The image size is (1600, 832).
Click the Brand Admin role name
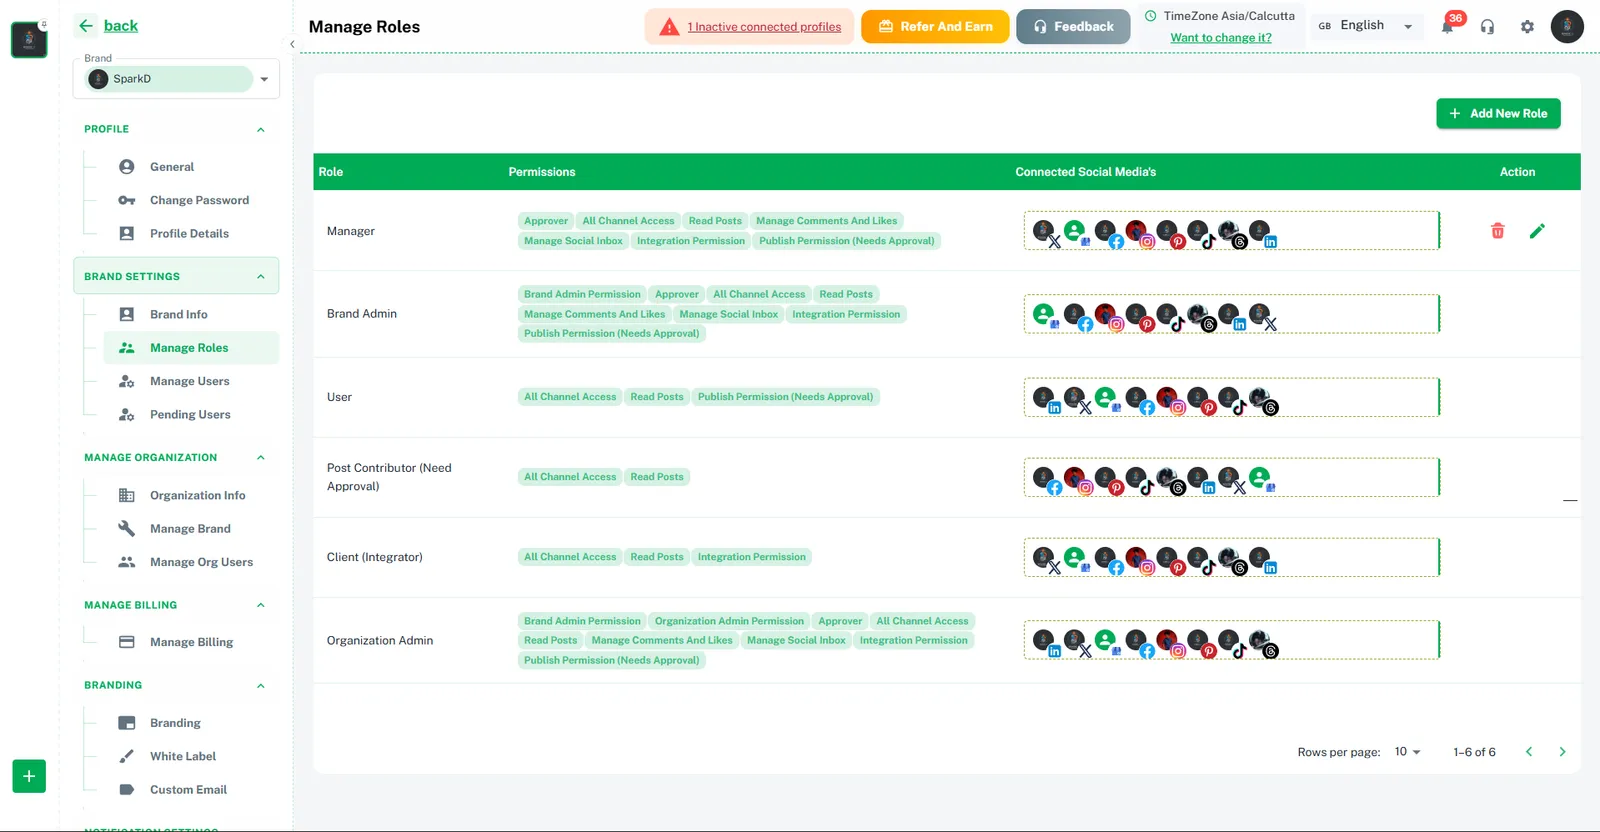362,314
